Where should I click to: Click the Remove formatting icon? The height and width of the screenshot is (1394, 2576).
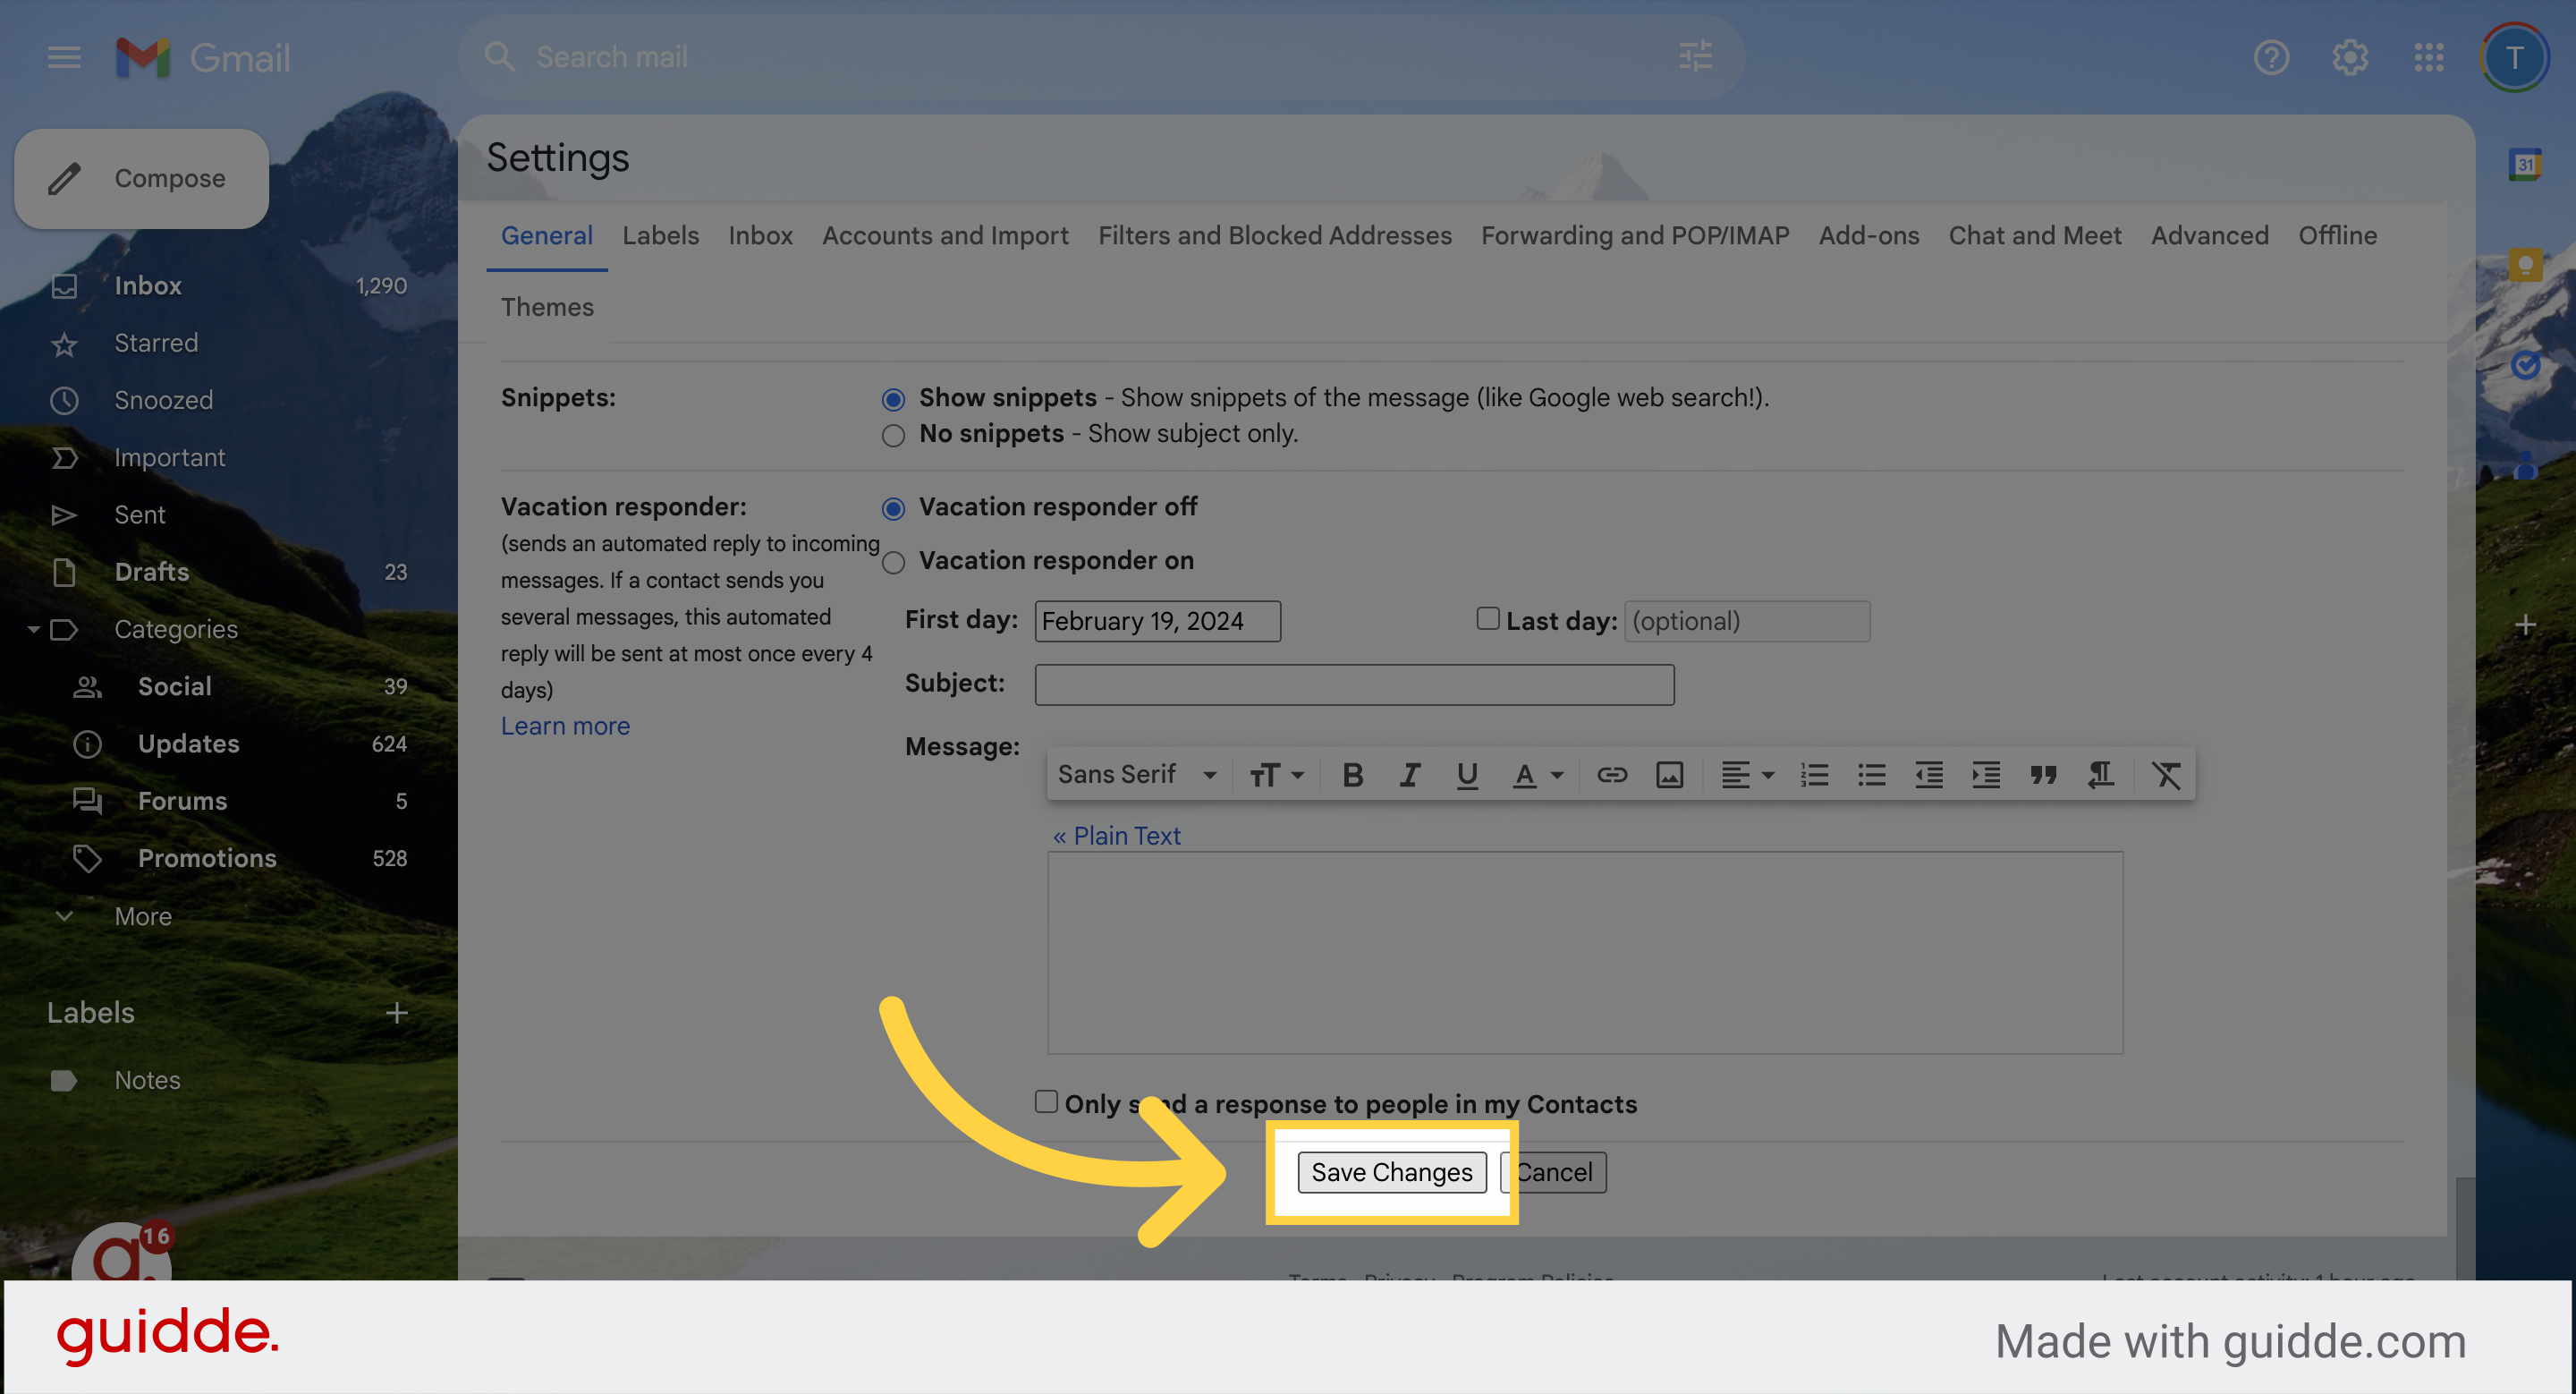point(2166,775)
